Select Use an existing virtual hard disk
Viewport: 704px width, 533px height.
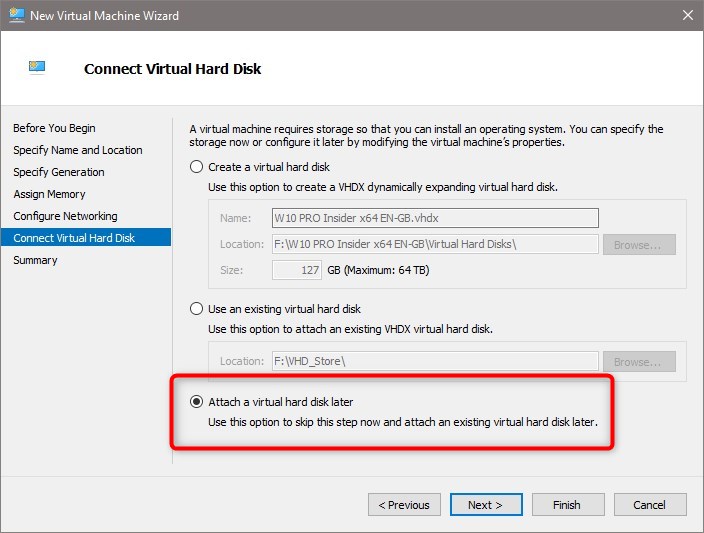tap(196, 309)
